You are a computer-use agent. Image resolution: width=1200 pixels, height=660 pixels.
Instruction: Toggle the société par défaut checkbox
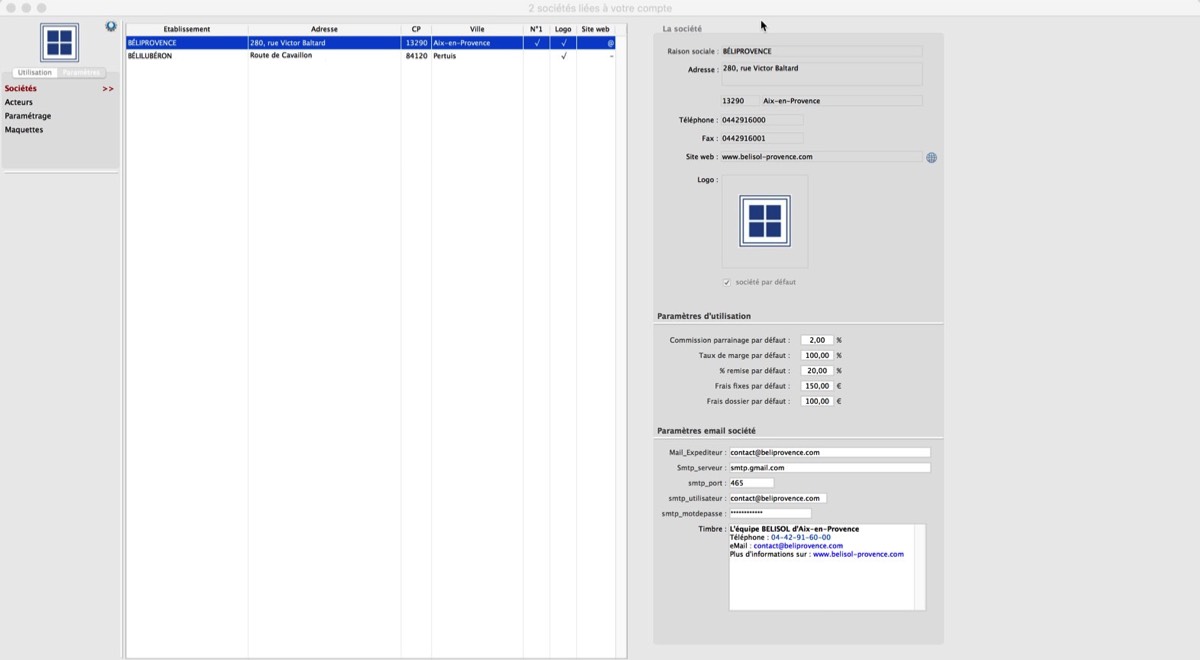(x=727, y=282)
